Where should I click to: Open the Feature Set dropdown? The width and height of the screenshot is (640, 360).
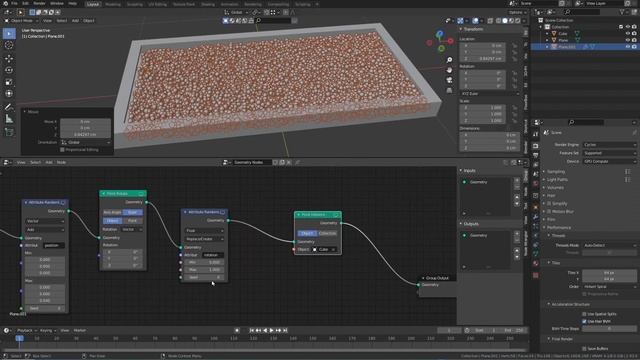[609, 153]
